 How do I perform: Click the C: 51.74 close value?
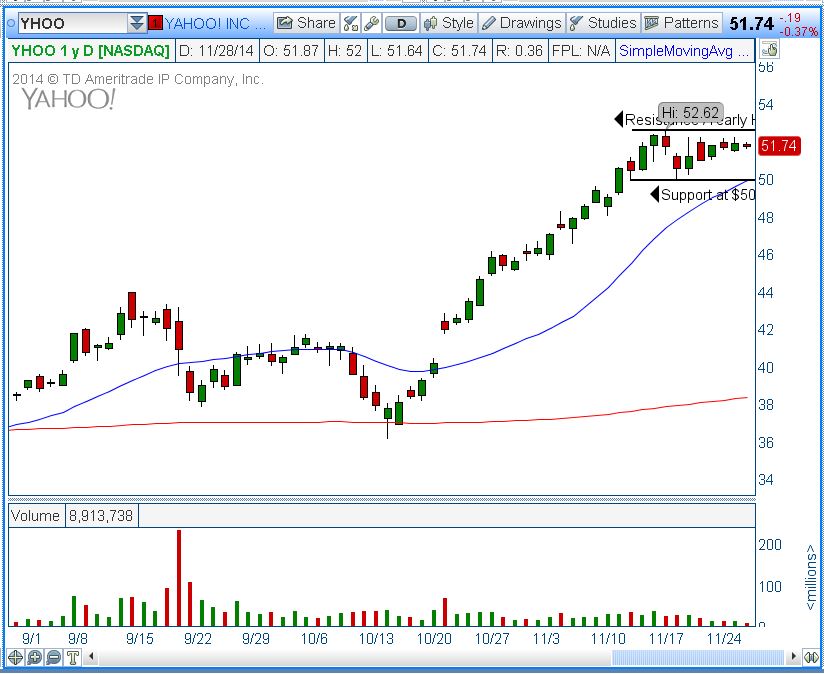(460, 51)
